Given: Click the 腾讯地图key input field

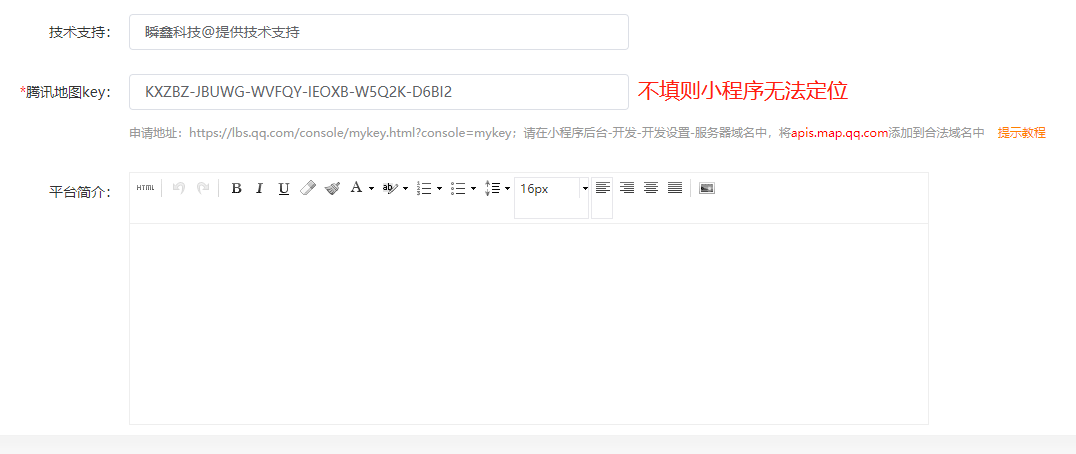Looking at the screenshot, I should point(379,92).
